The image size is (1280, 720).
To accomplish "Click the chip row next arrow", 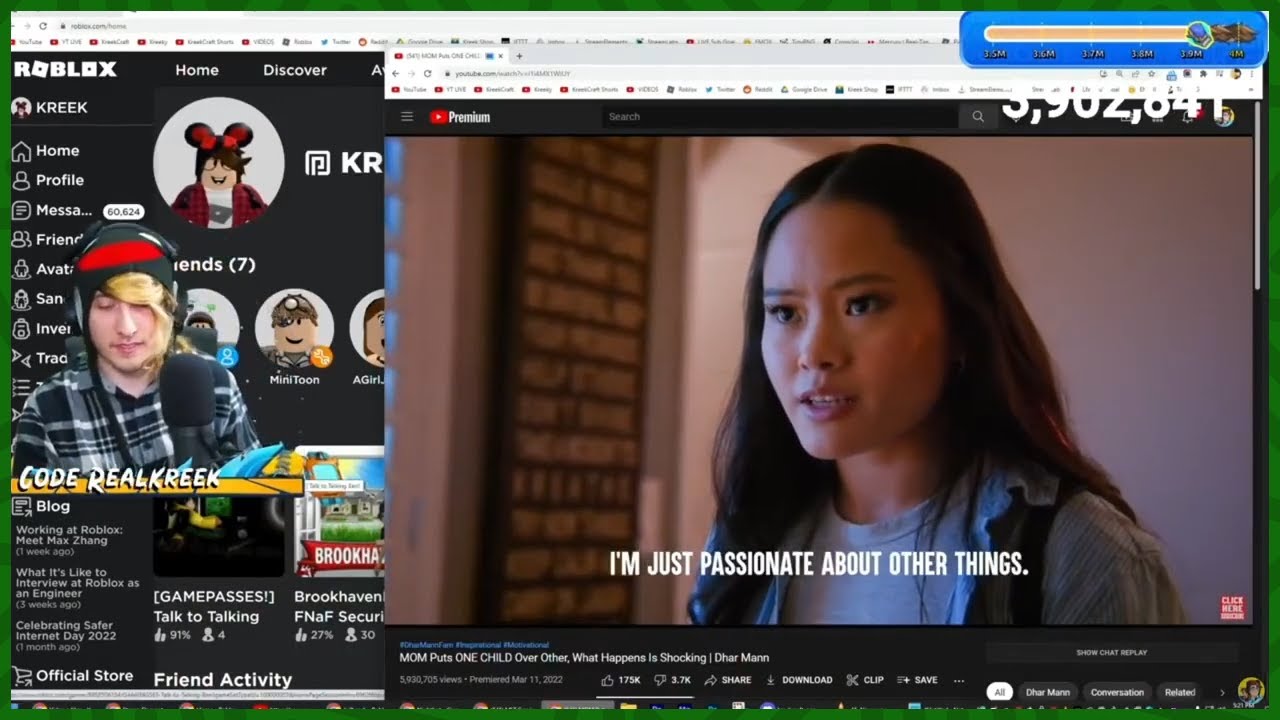I will (x=1221, y=692).
